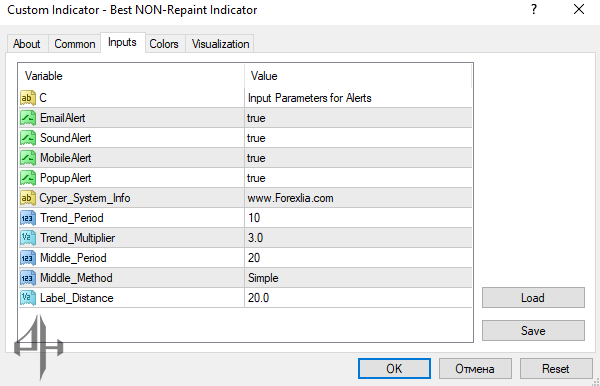Click the Trend_Period value field 10

click(x=358, y=218)
